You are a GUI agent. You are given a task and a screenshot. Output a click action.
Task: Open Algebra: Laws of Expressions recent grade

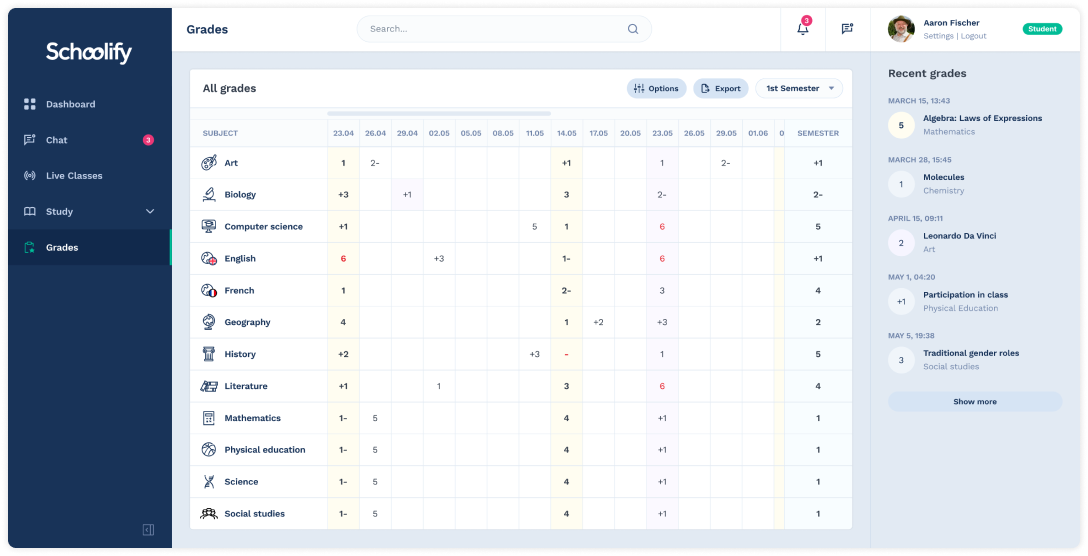coord(975,125)
